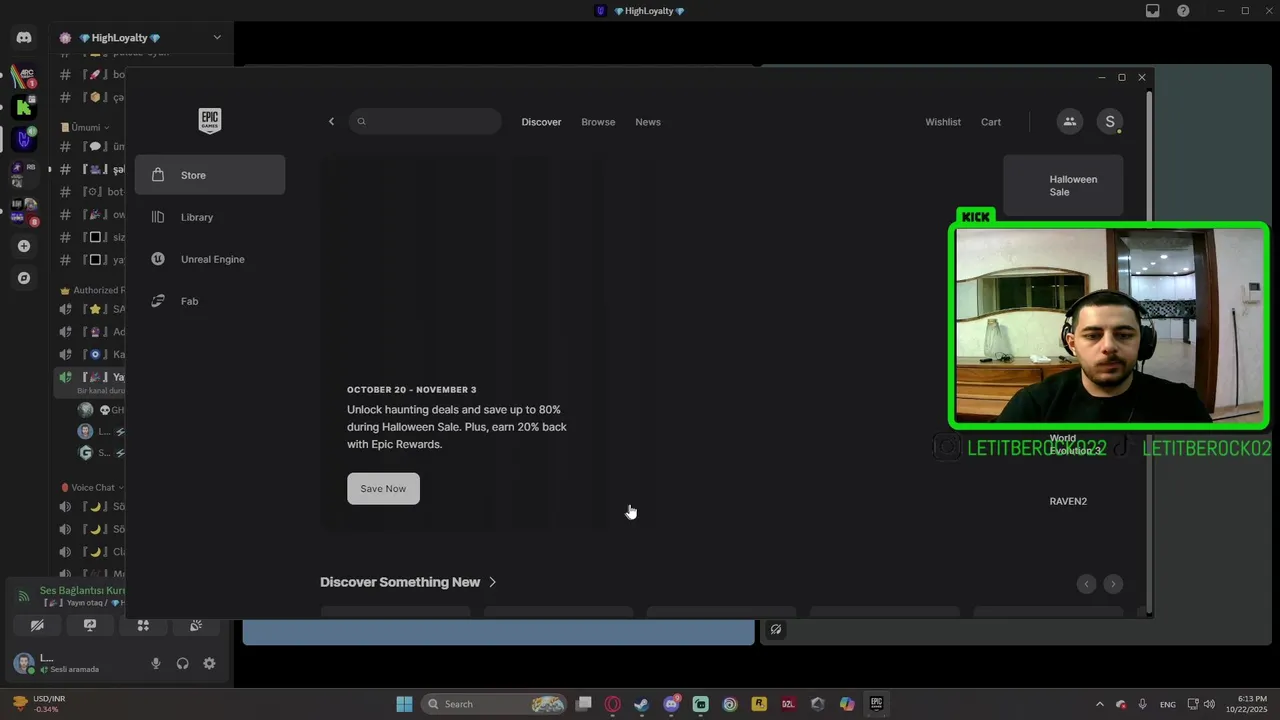Share your screen in Discord
The image size is (1280, 720).
pos(90,626)
